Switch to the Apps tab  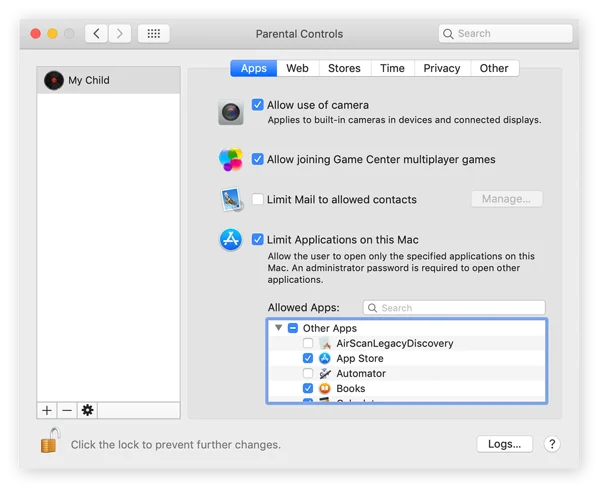point(254,68)
